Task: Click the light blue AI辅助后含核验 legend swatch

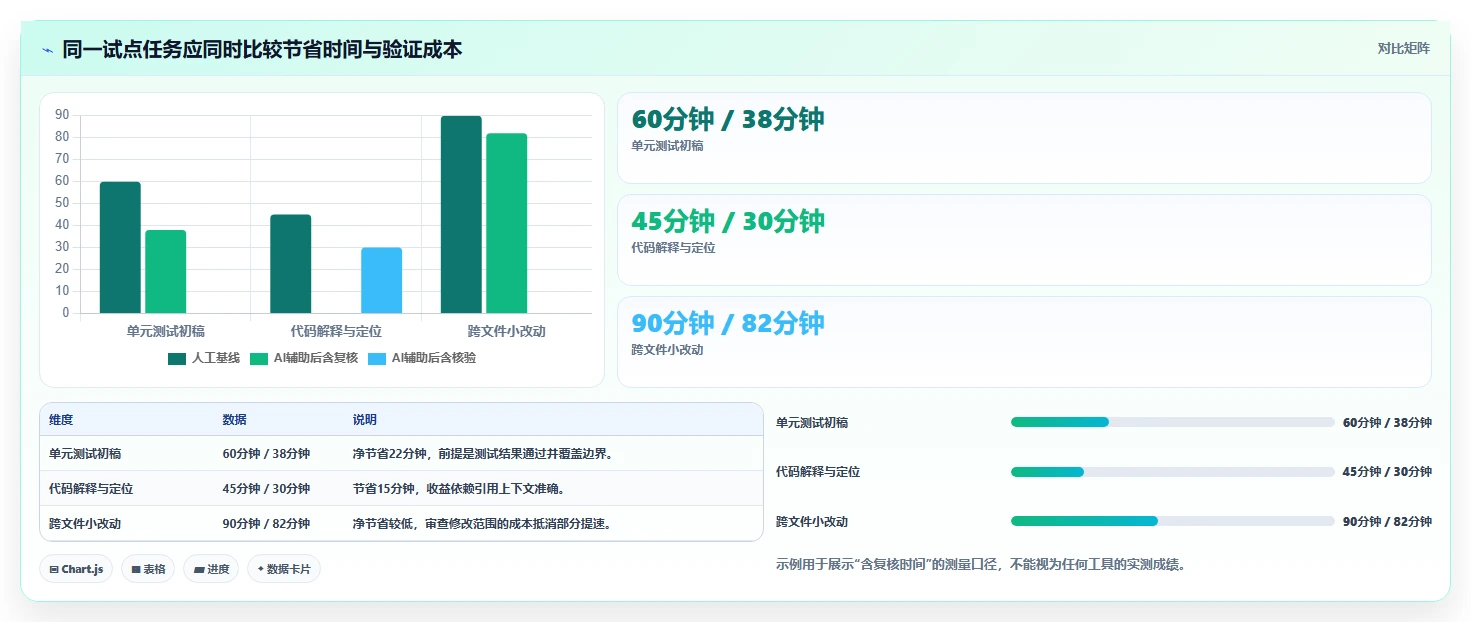Action: click(377, 358)
